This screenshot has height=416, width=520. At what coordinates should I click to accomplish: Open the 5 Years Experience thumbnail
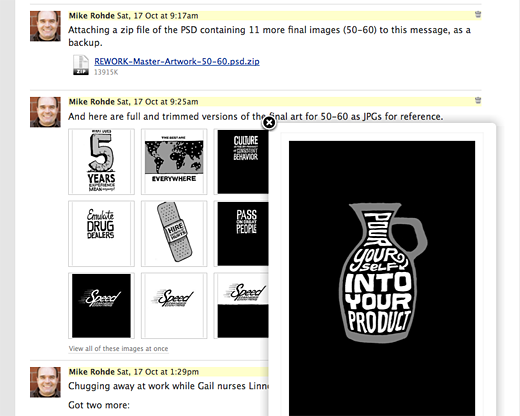[101, 161]
